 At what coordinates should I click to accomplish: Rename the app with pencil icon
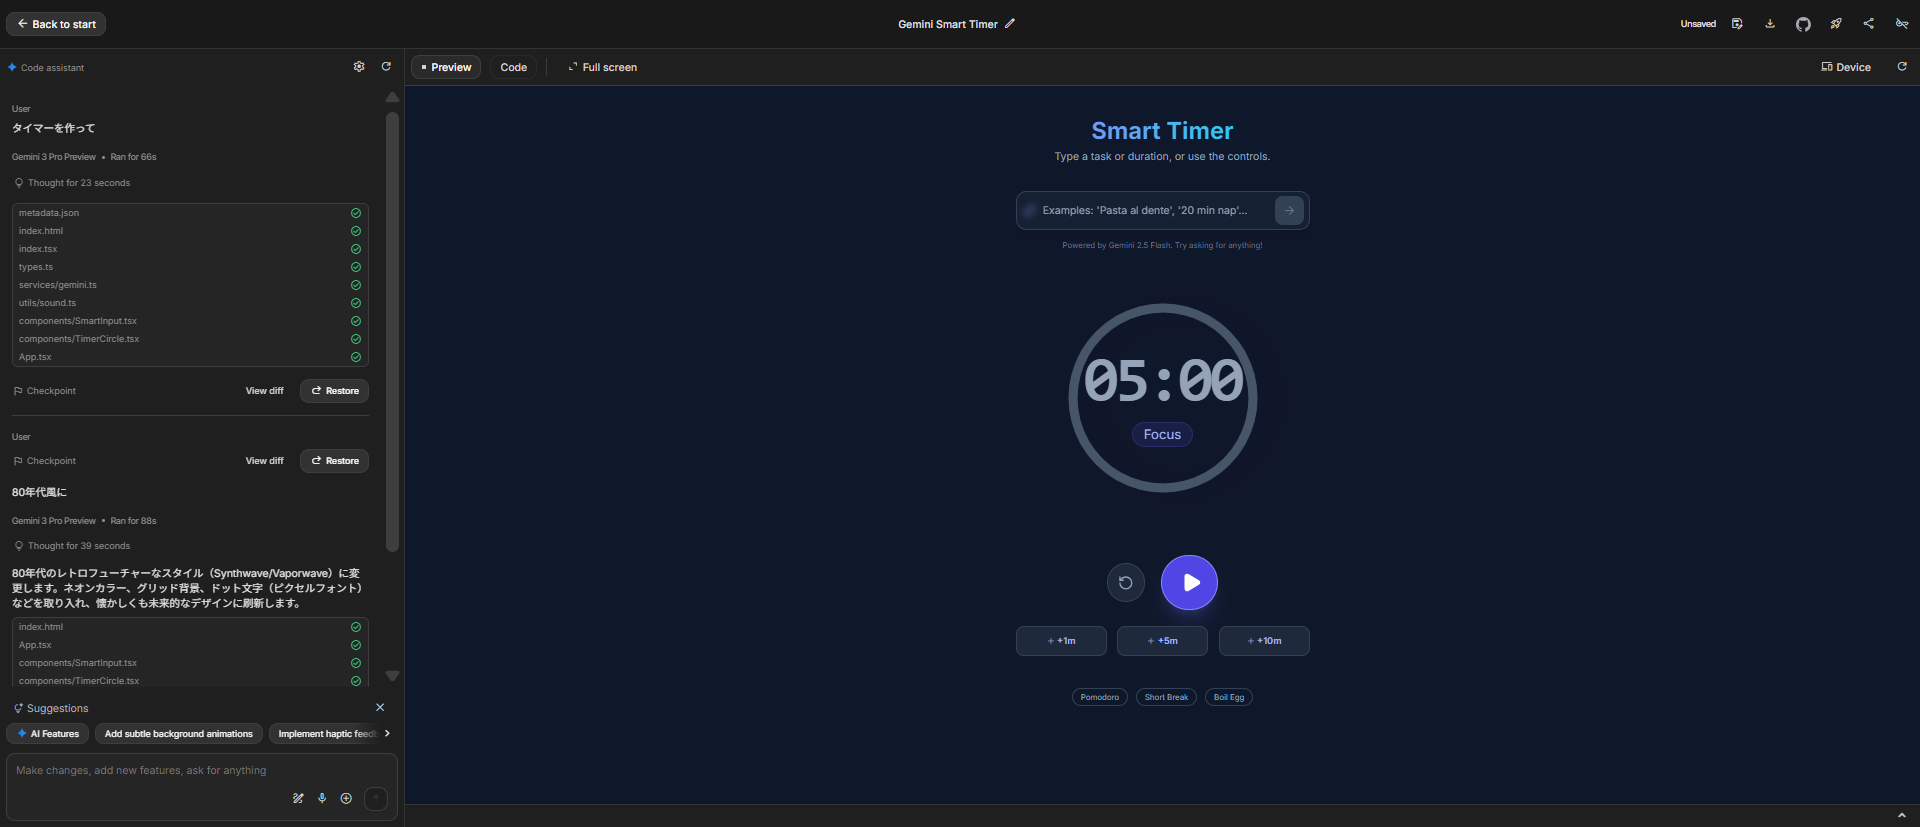tap(1010, 24)
